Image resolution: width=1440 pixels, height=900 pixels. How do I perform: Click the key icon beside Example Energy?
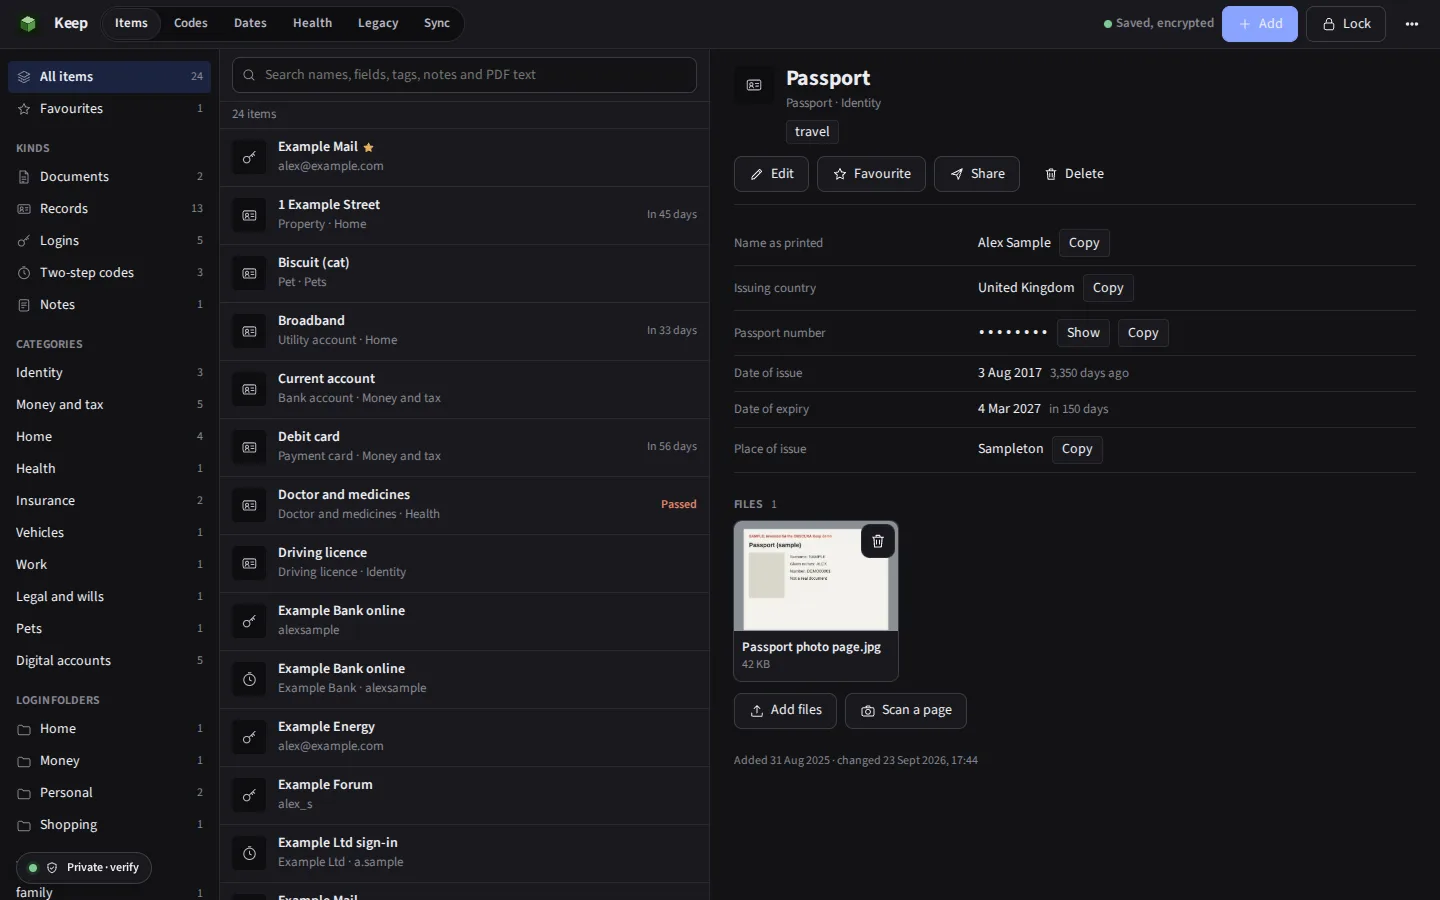[250, 737]
